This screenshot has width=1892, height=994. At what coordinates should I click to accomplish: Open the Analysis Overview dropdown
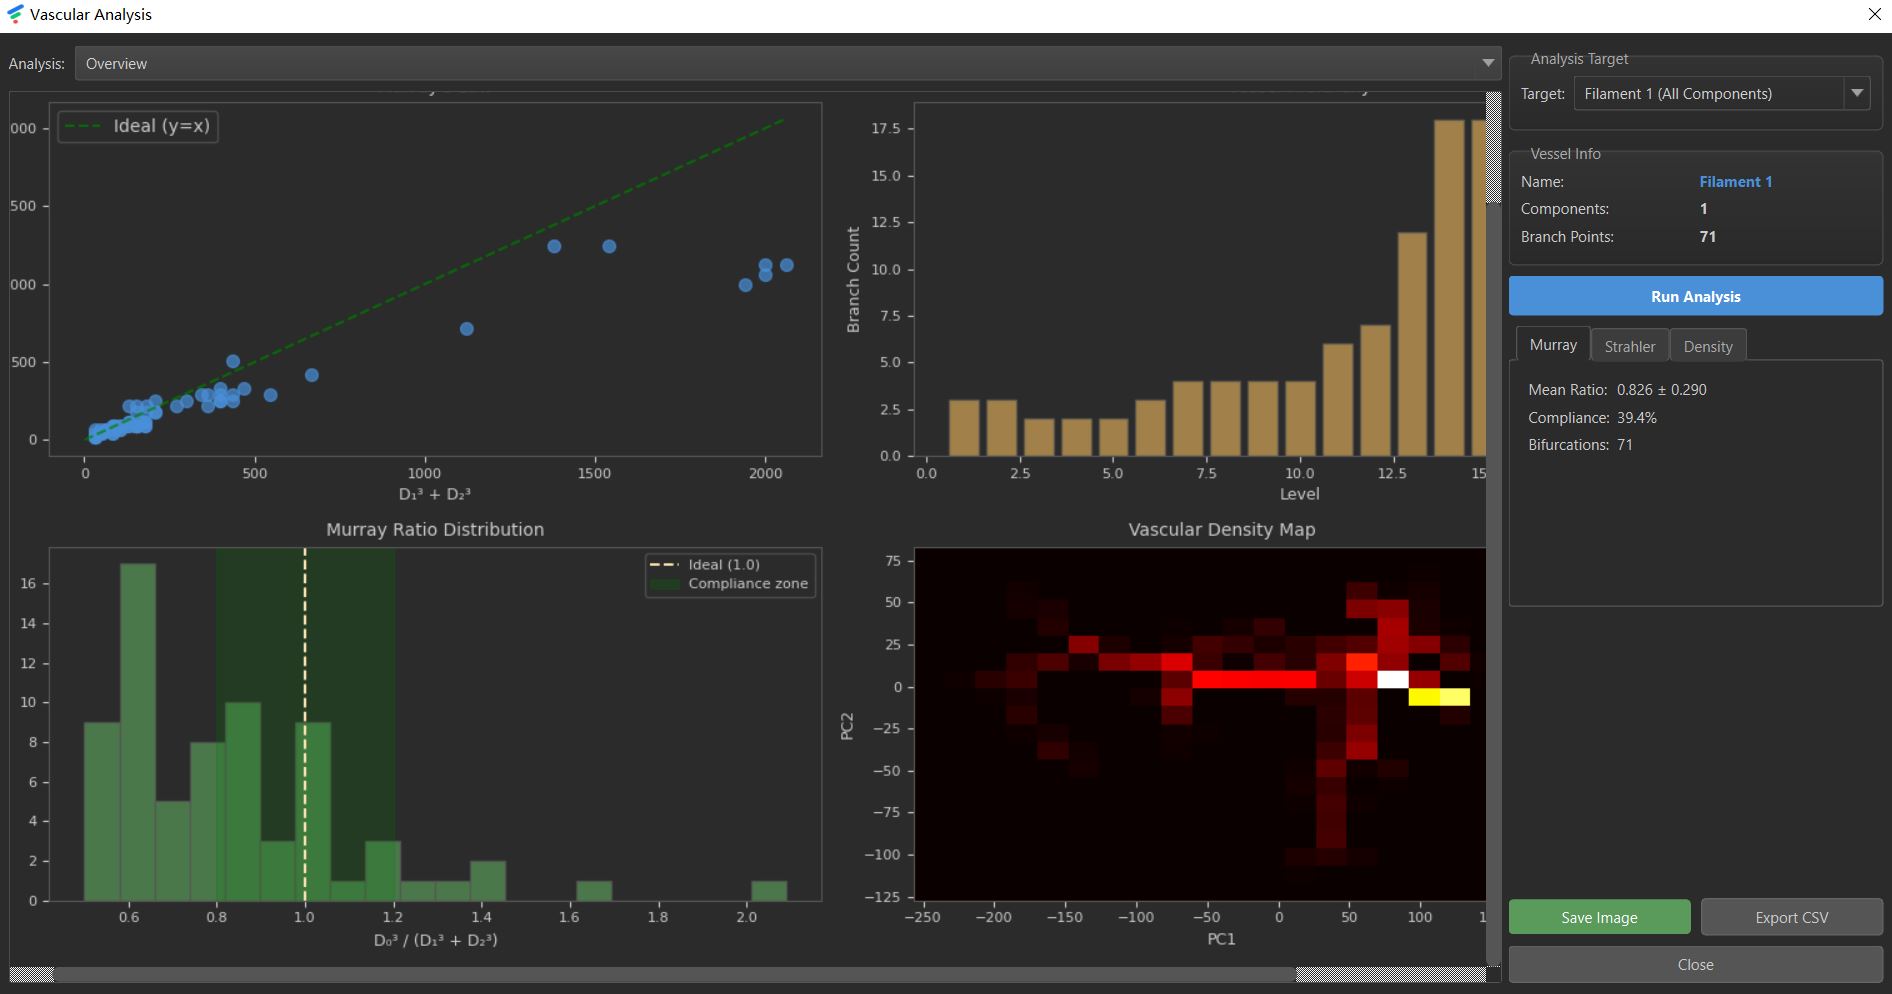[x=788, y=63]
